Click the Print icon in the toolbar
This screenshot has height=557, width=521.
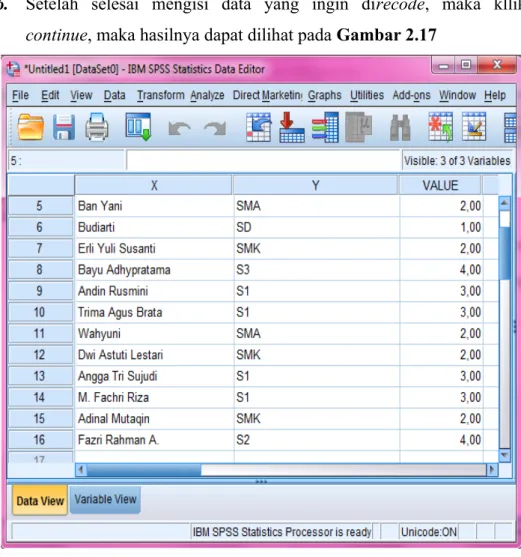(97, 127)
